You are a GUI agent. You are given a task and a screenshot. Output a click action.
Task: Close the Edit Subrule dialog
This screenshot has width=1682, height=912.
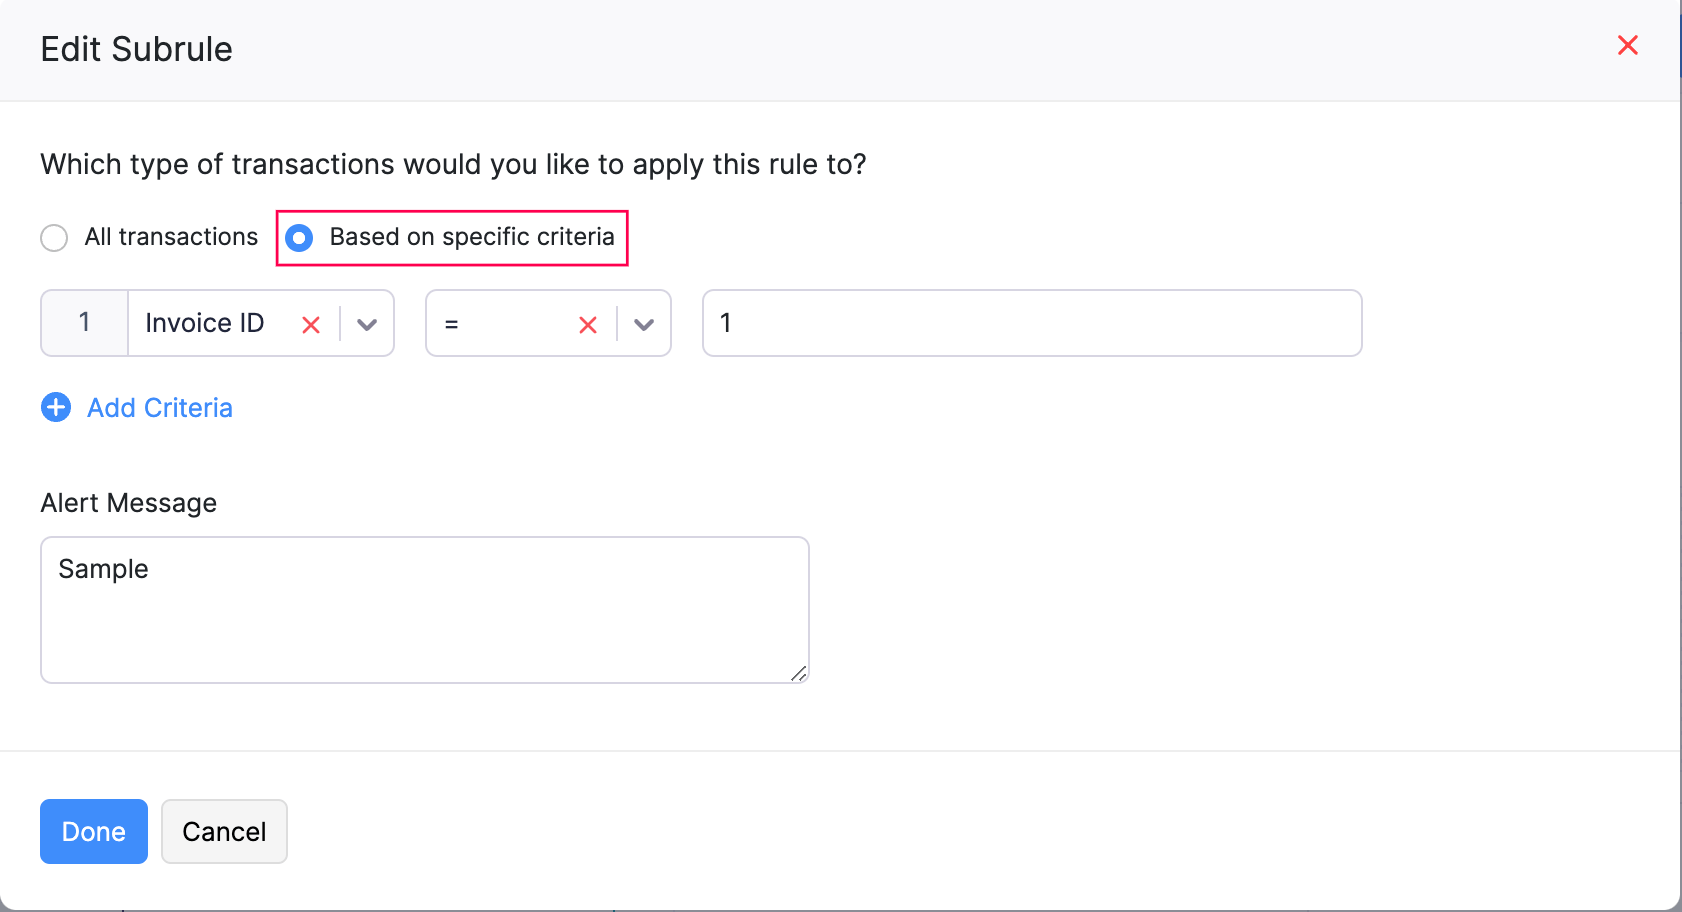[1627, 45]
